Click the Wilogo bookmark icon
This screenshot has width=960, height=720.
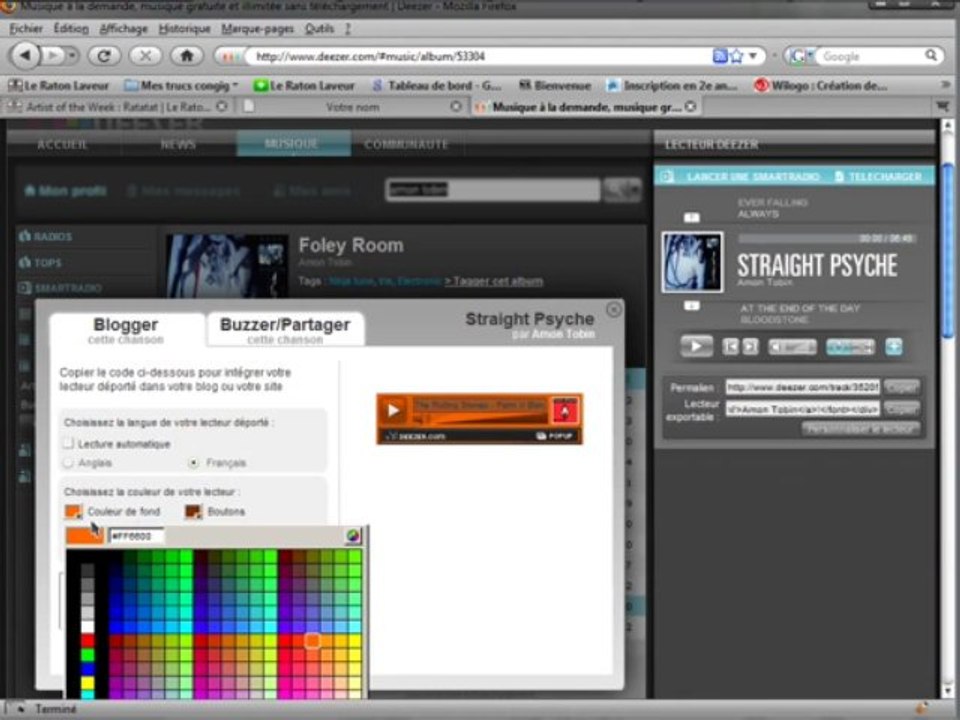[x=761, y=85]
